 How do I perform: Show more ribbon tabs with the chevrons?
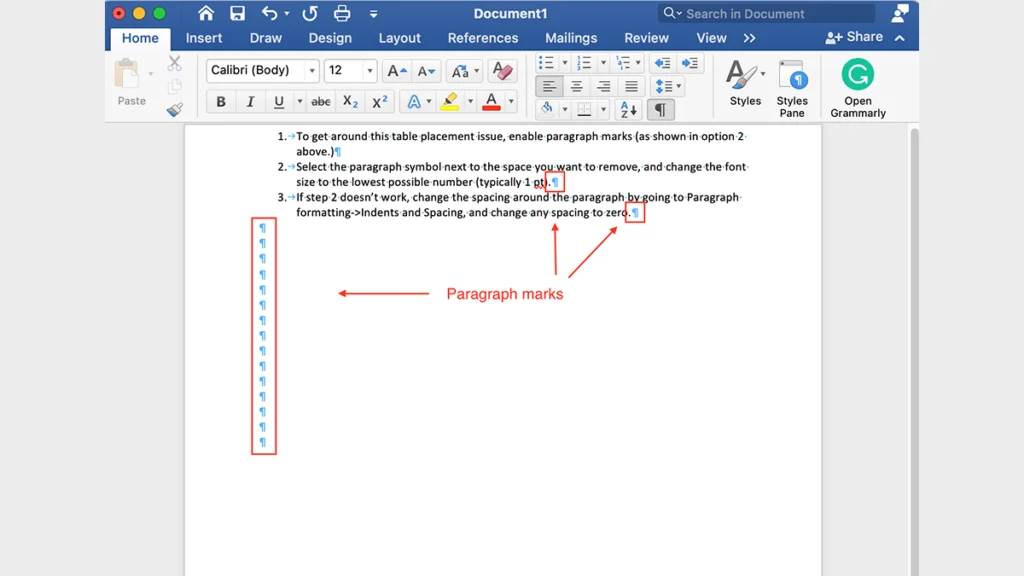click(749, 38)
